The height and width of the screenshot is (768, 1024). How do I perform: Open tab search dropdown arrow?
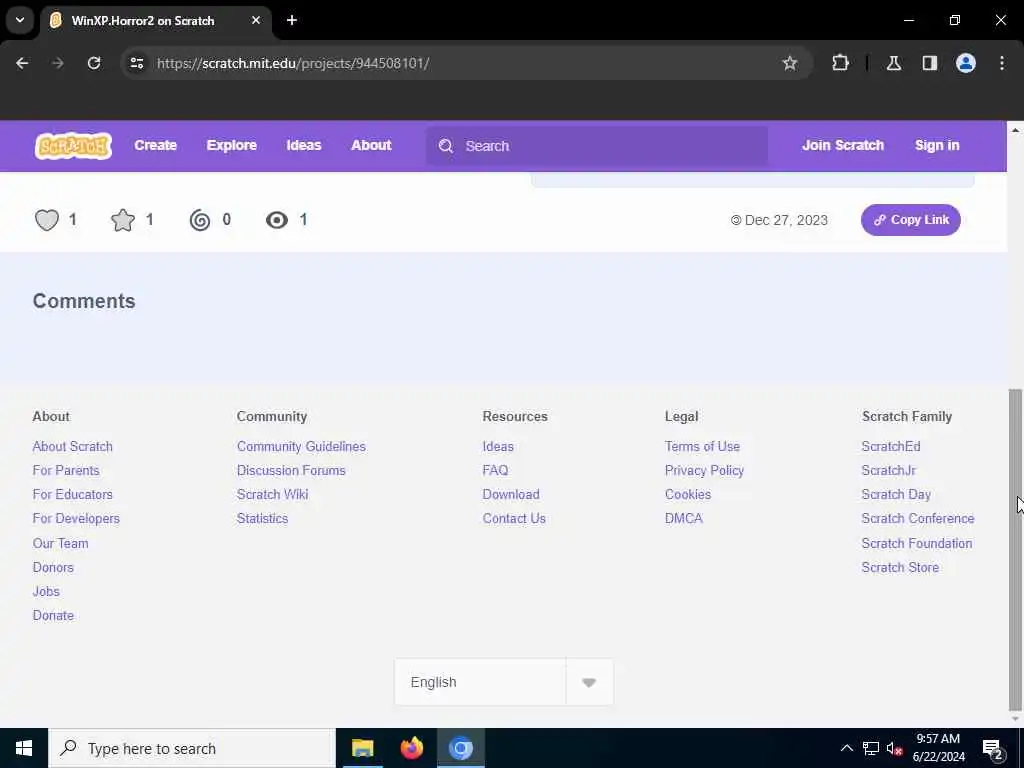click(x=20, y=20)
